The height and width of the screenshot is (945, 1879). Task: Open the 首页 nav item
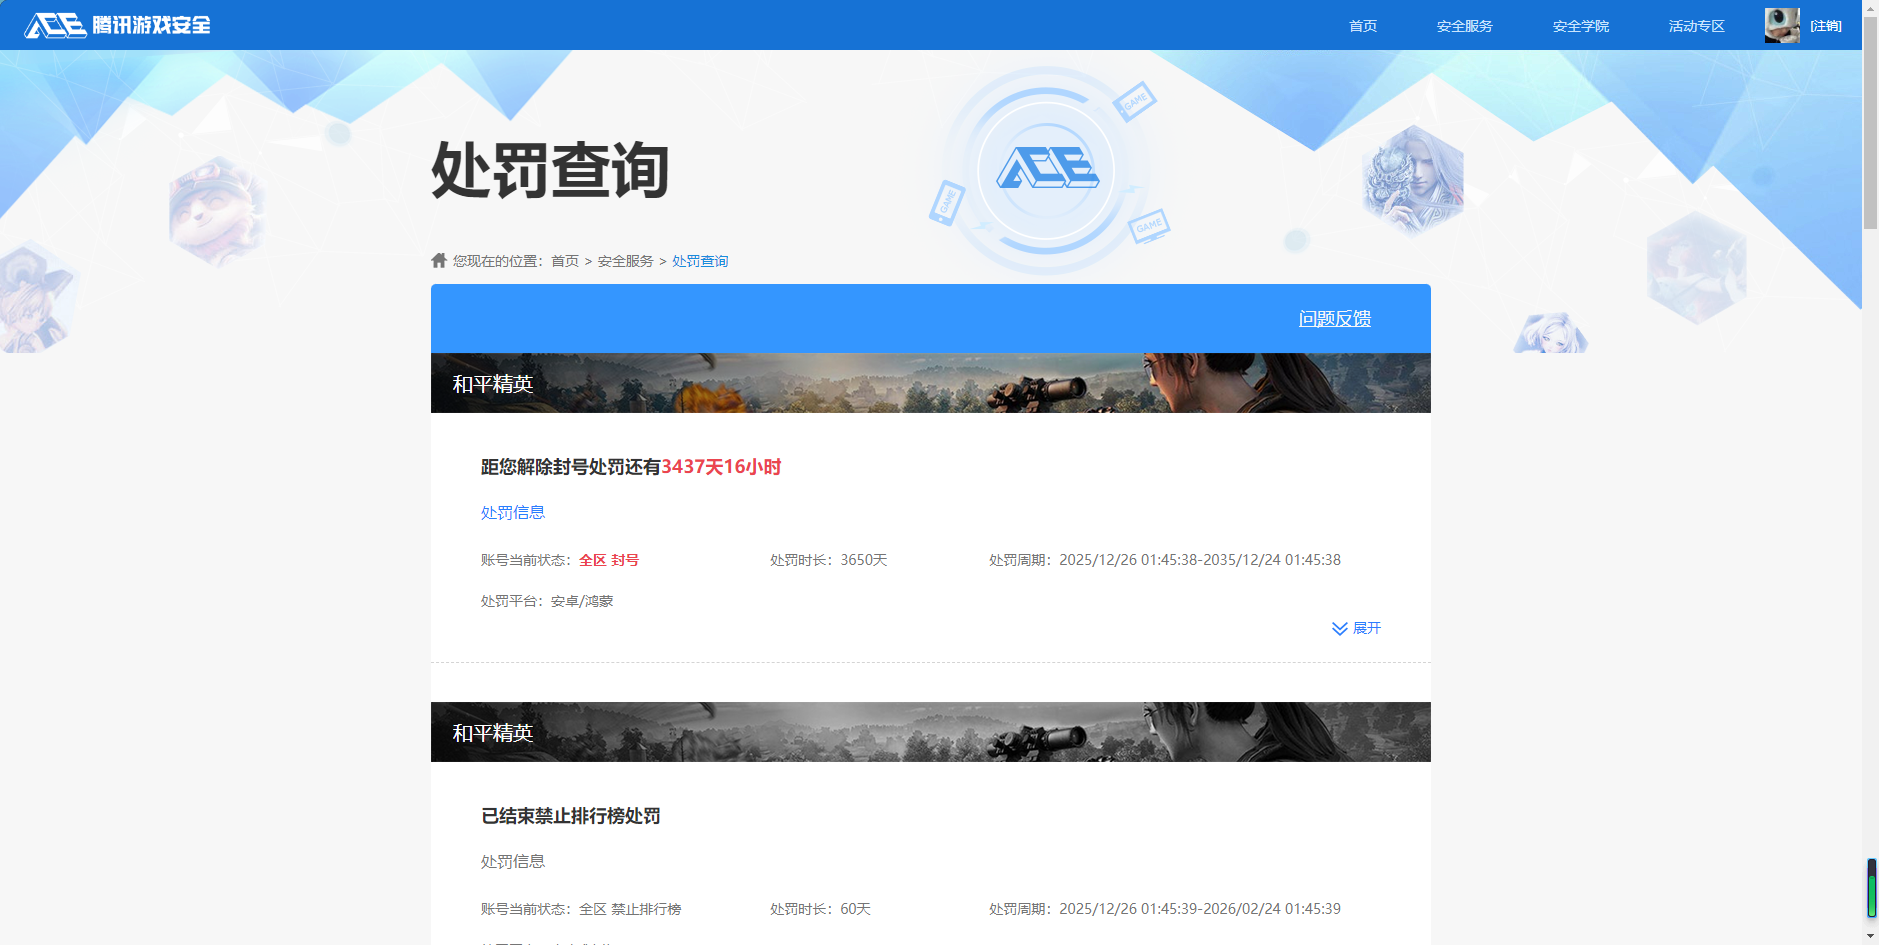click(x=1363, y=26)
